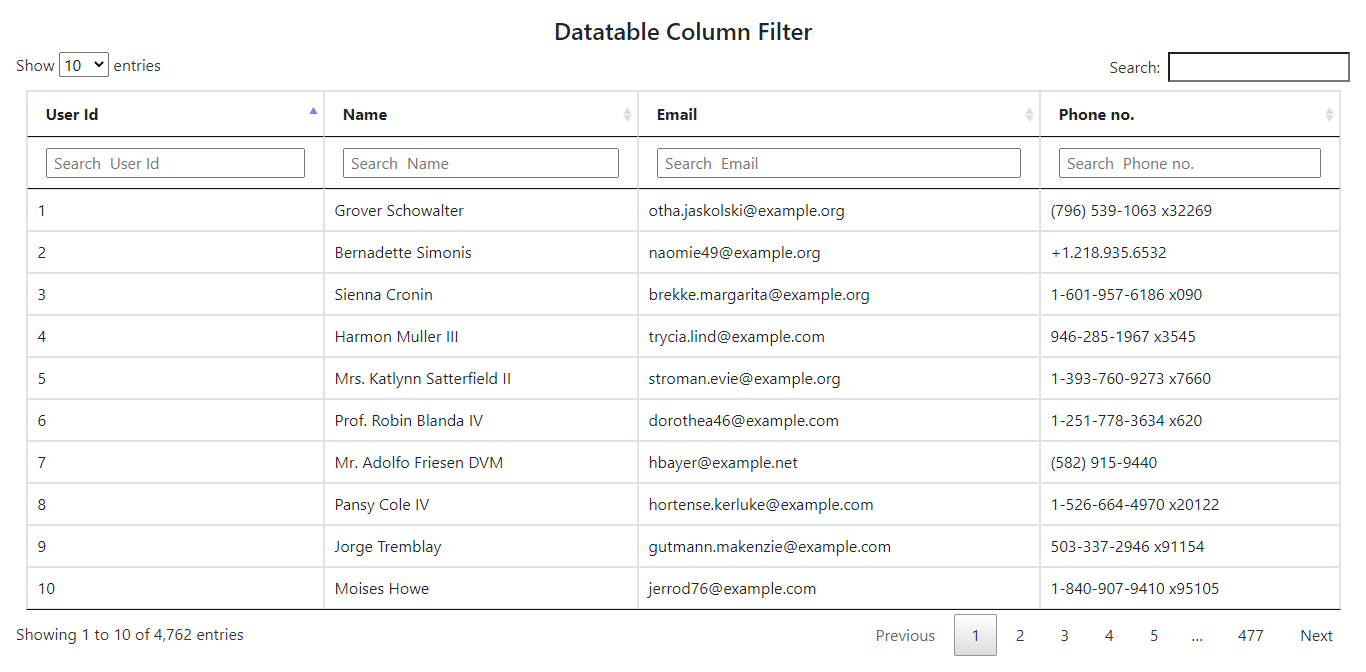Click email brekke.margarita@example.org
Image resolution: width=1366 pixels, height=672 pixels.
pos(759,295)
